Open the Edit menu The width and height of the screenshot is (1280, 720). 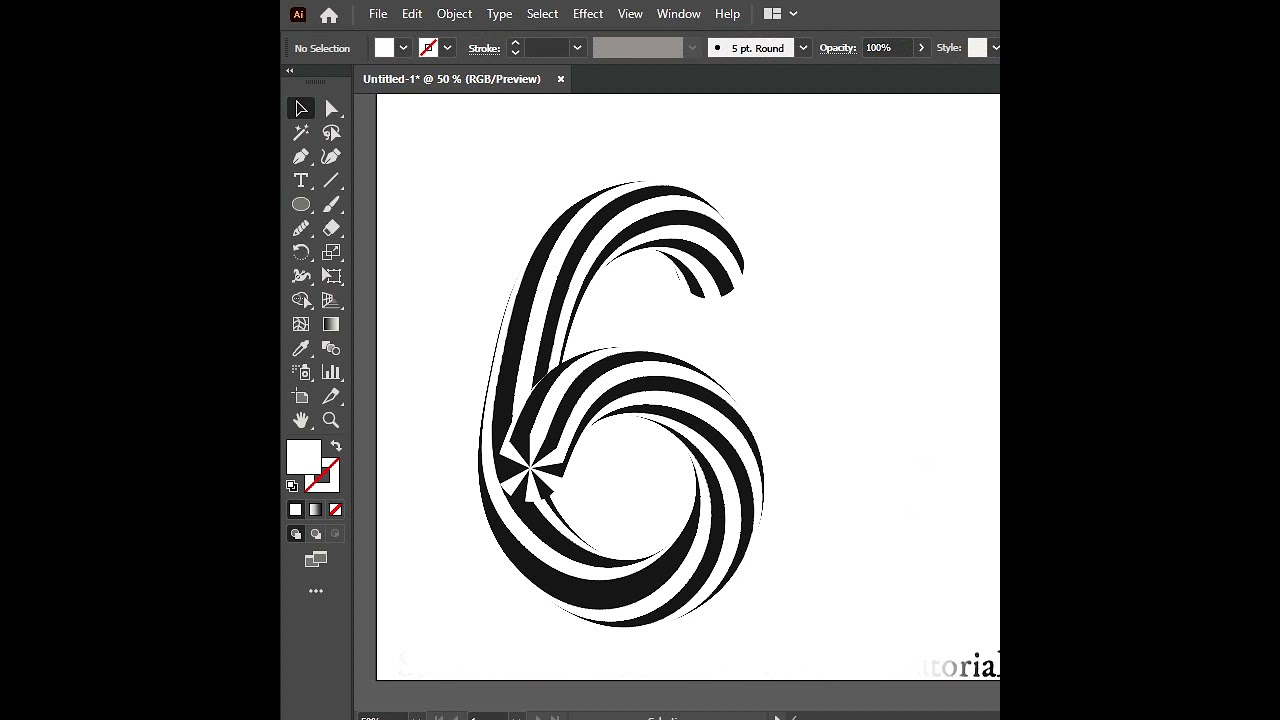point(412,14)
